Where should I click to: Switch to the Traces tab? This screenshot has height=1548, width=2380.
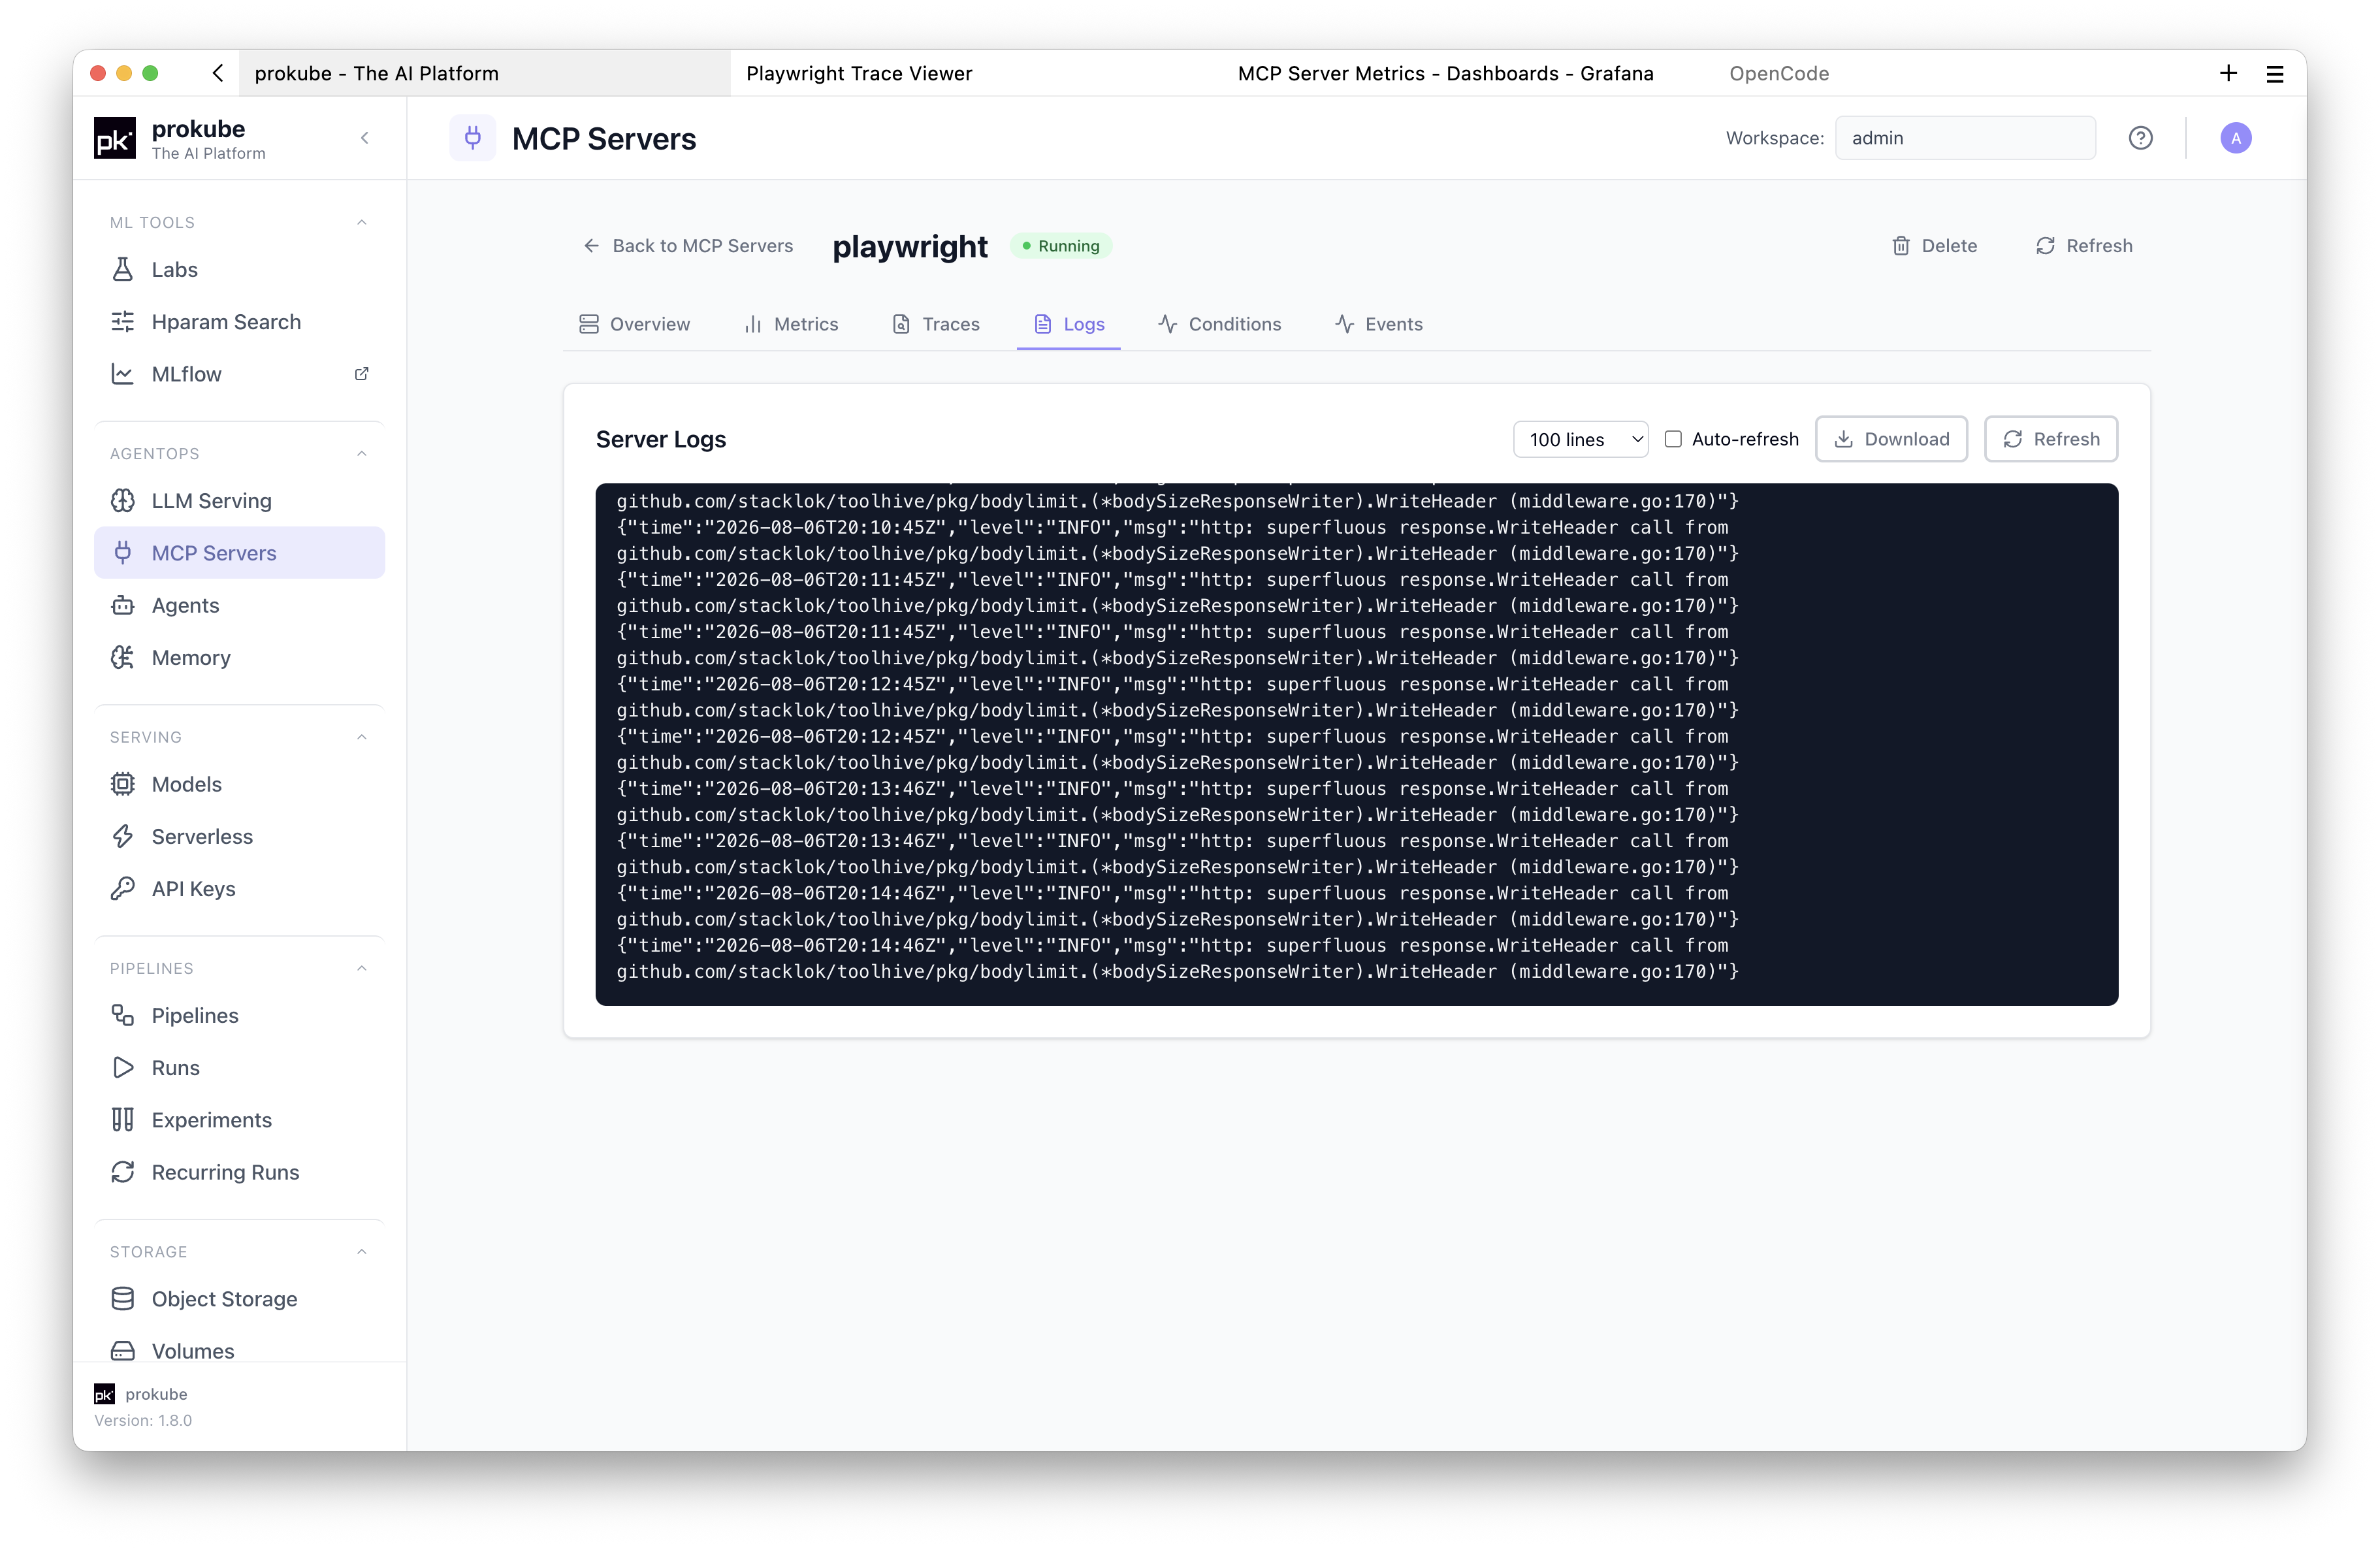935,324
